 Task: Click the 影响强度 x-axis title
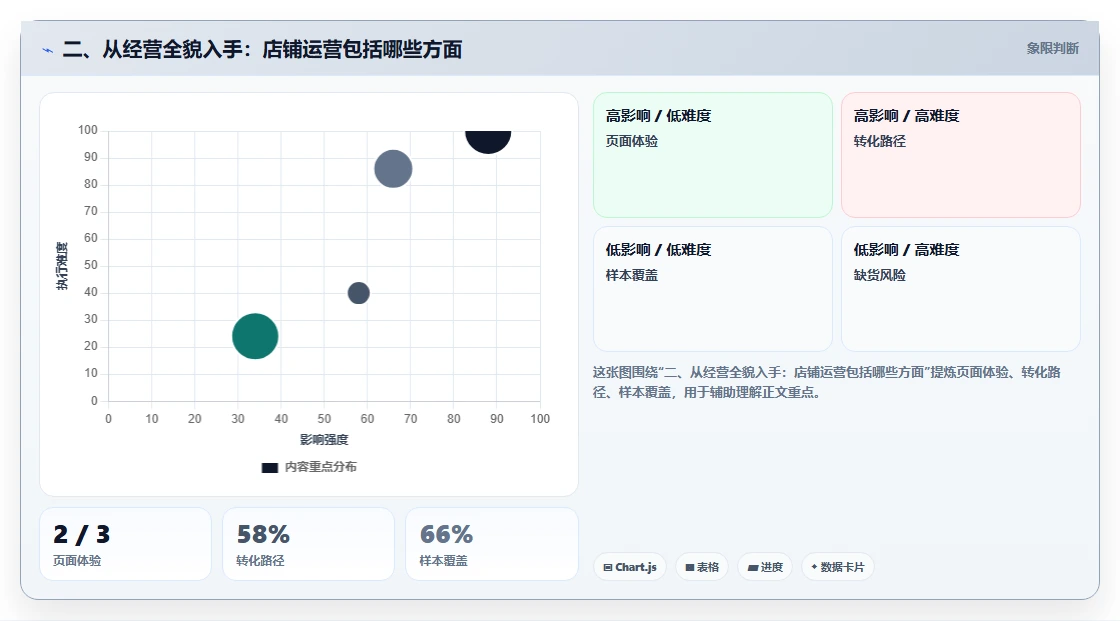[324, 439]
